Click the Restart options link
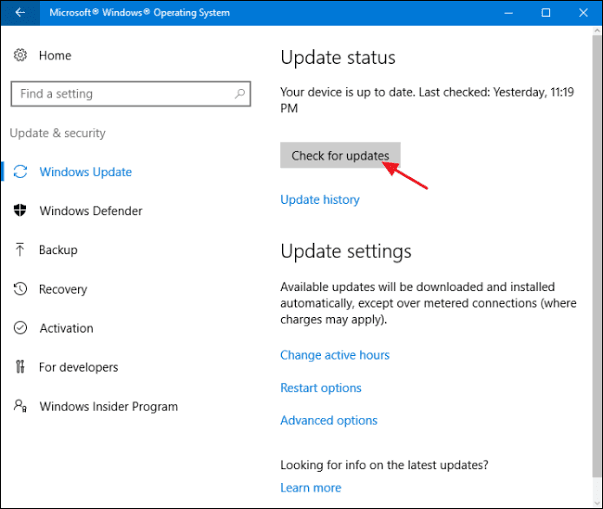603x509 pixels. pyautogui.click(x=321, y=388)
